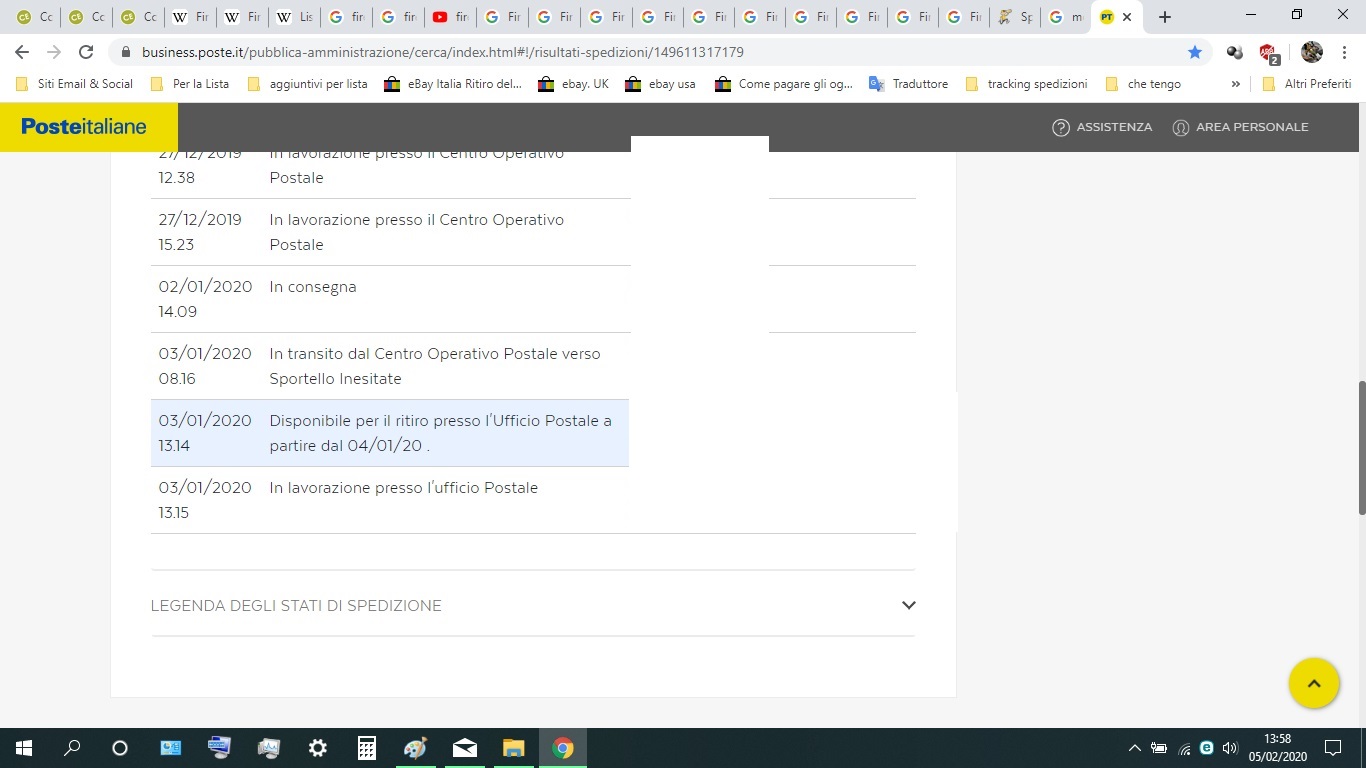
Task: Open File Explorer from the taskbar
Action: [513, 748]
